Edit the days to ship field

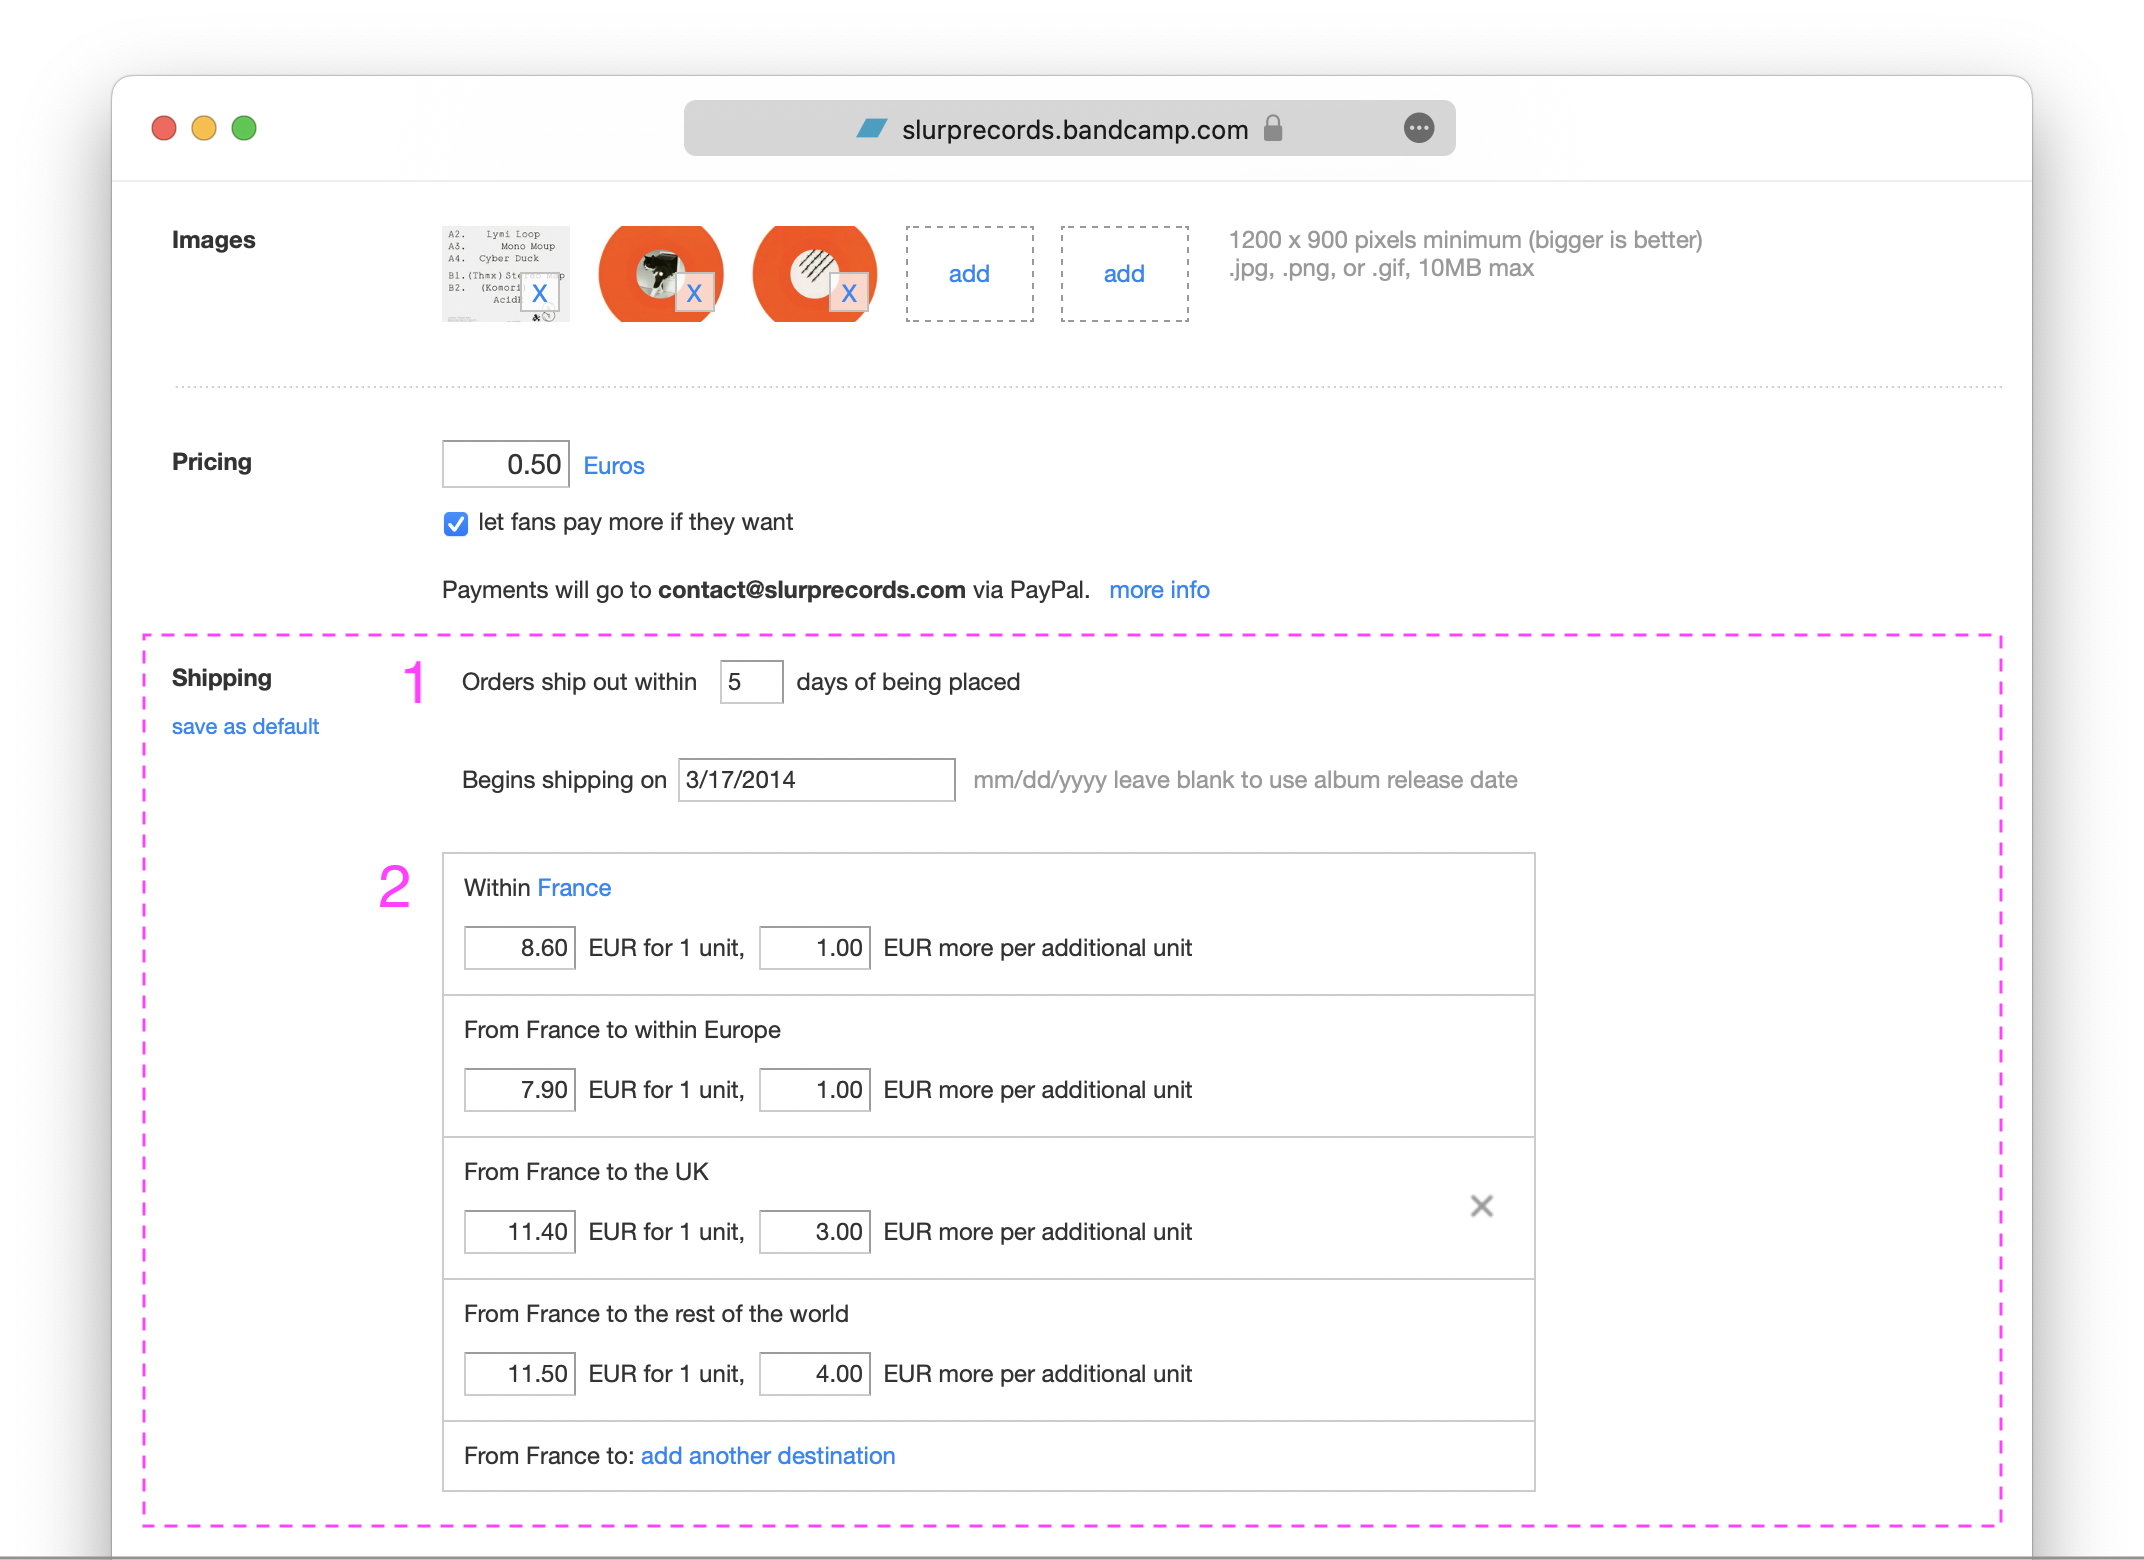(x=751, y=682)
